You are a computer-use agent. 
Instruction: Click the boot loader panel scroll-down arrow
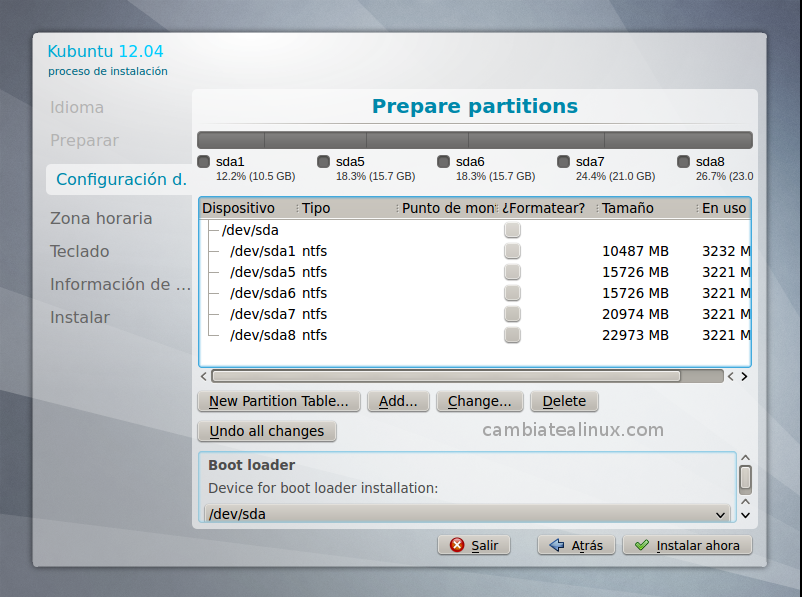[745, 516]
